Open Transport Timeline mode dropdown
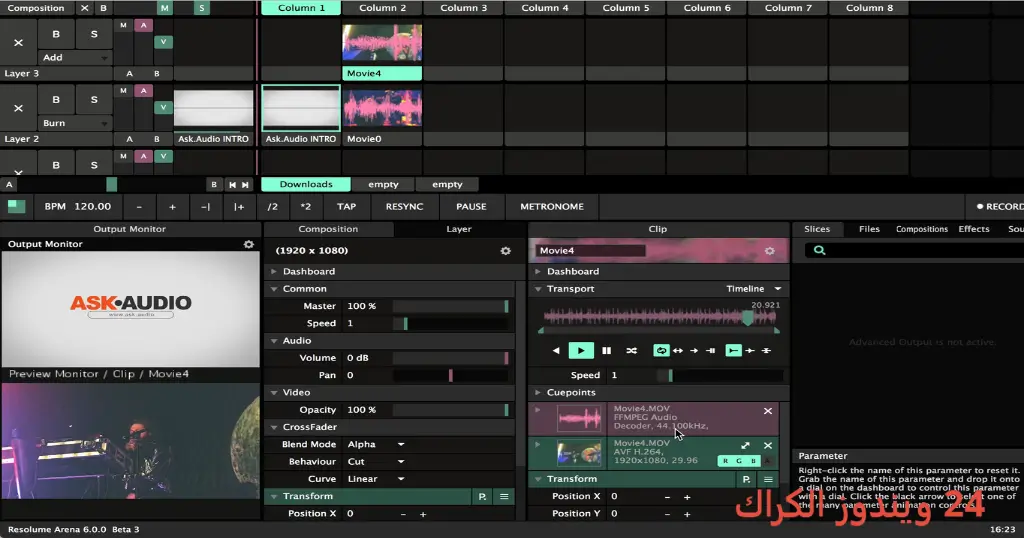The width and height of the screenshot is (1024, 538). click(754, 289)
